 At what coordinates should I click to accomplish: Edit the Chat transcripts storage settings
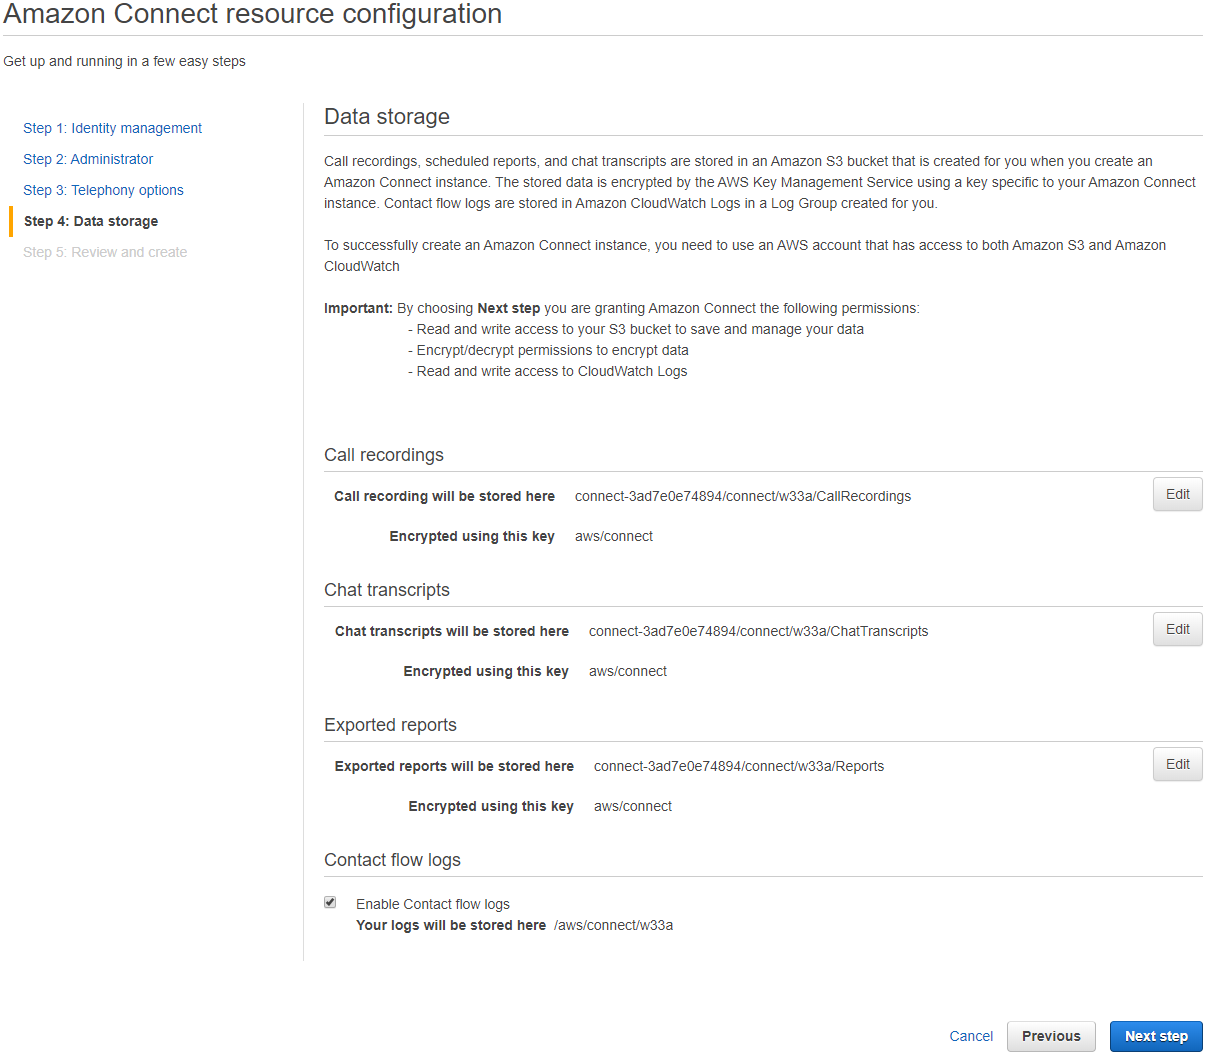tap(1177, 629)
